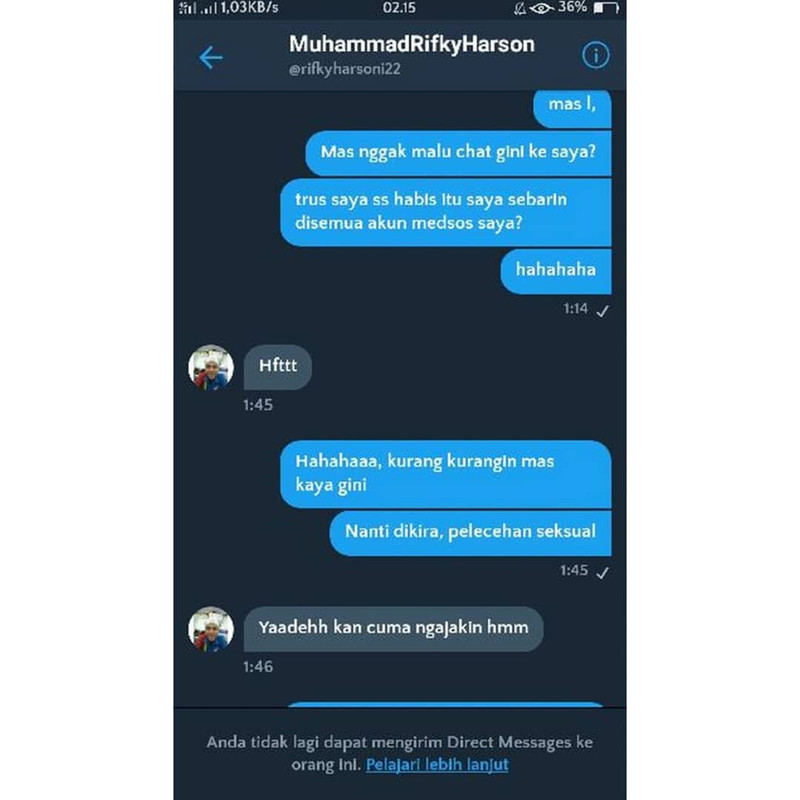This screenshot has height=800, width=800.
Task: Tap the MuhammadRifkyHarson name in the header
Action: click(412, 44)
